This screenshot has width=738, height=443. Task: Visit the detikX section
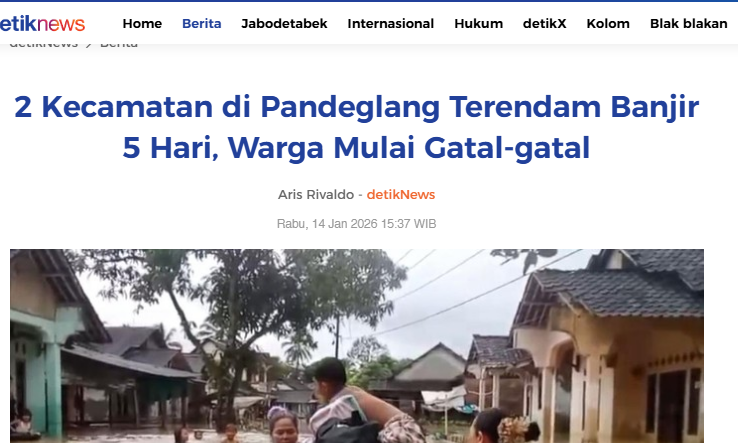tap(545, 24)
